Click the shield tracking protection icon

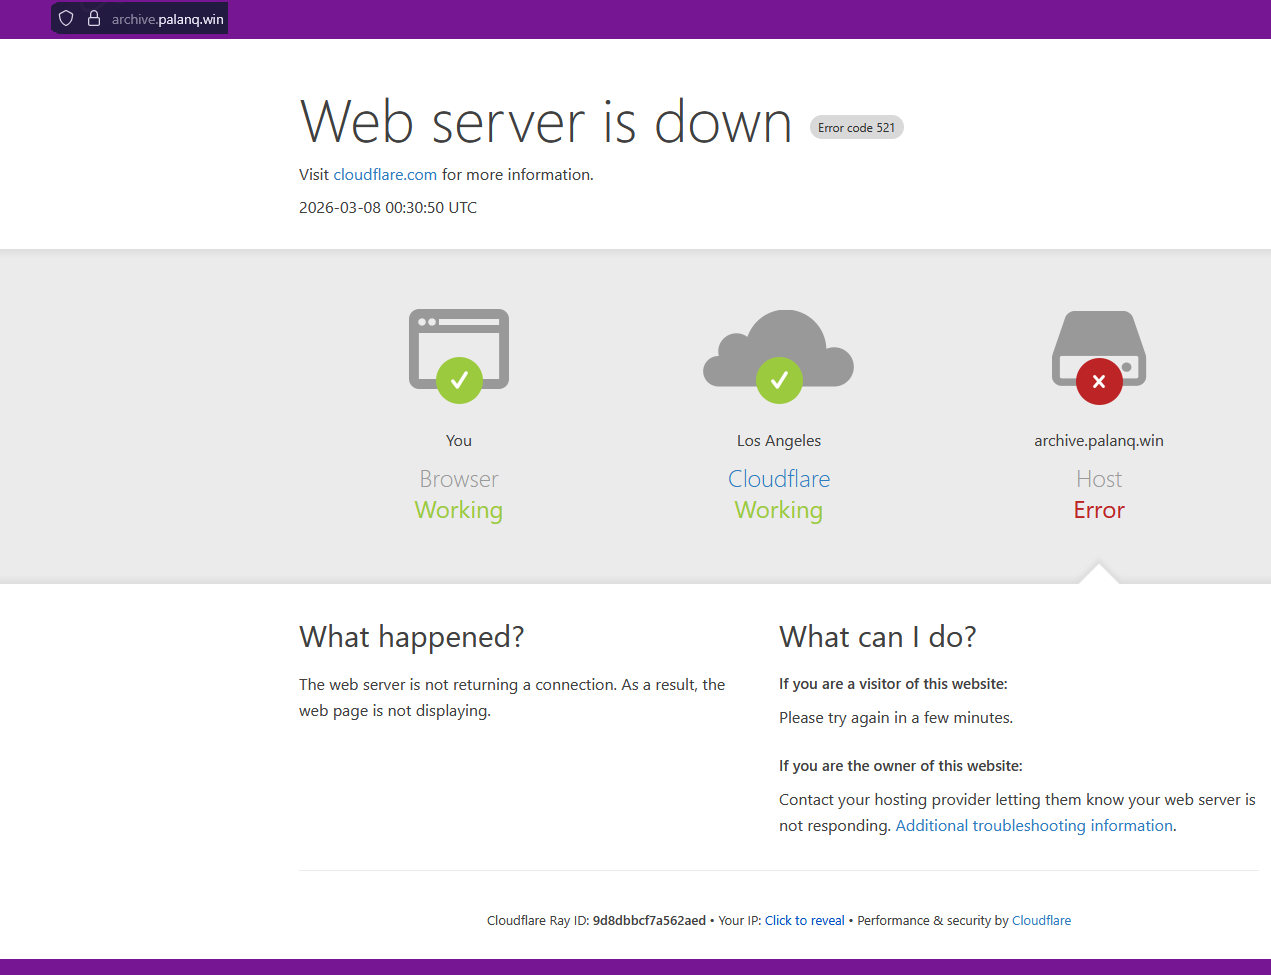click(66, 18)
